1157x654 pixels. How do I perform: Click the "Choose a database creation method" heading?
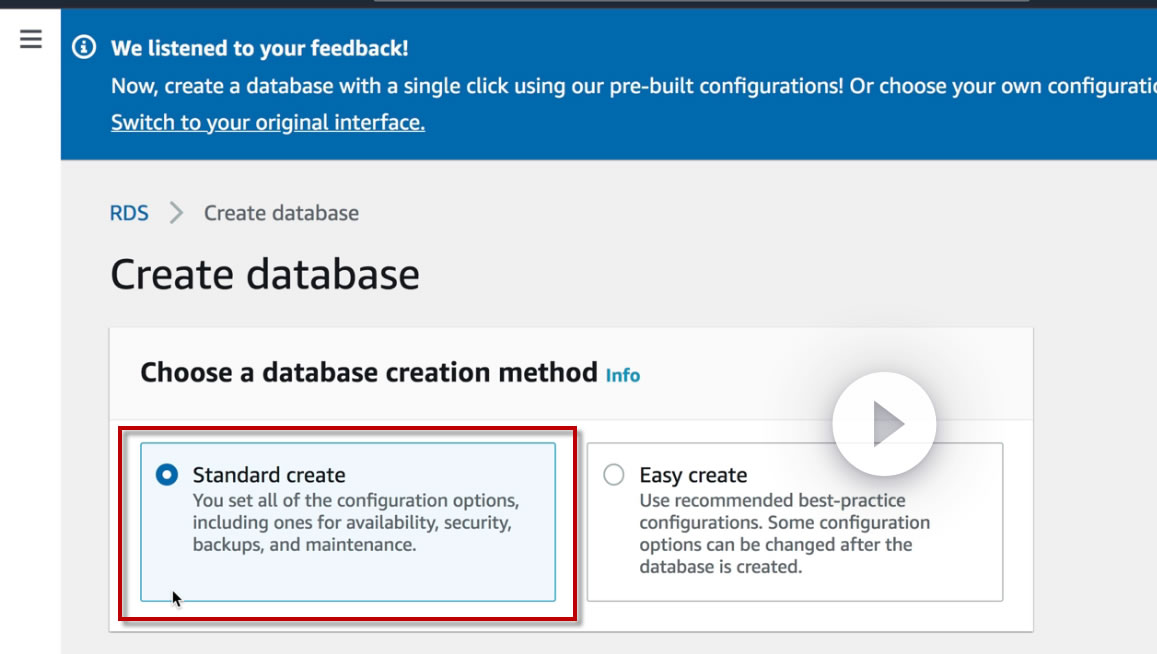tap(368, 373)
